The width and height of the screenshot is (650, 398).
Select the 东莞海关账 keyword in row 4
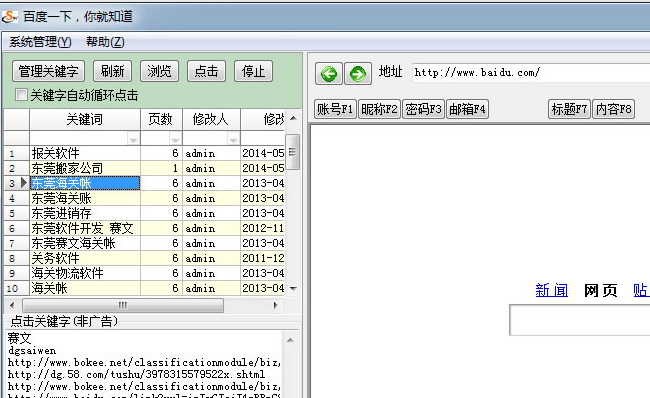(x=85, y=198)
